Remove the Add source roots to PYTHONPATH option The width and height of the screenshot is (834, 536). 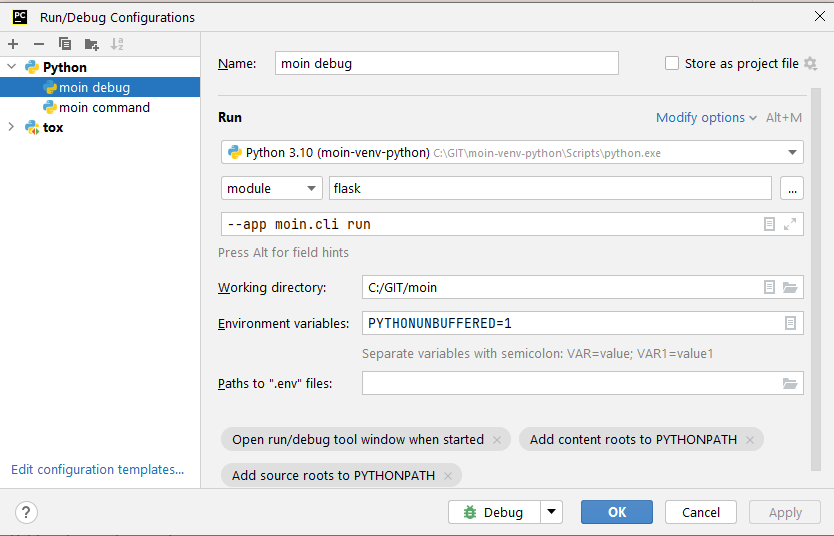click(x=448, y=475)
